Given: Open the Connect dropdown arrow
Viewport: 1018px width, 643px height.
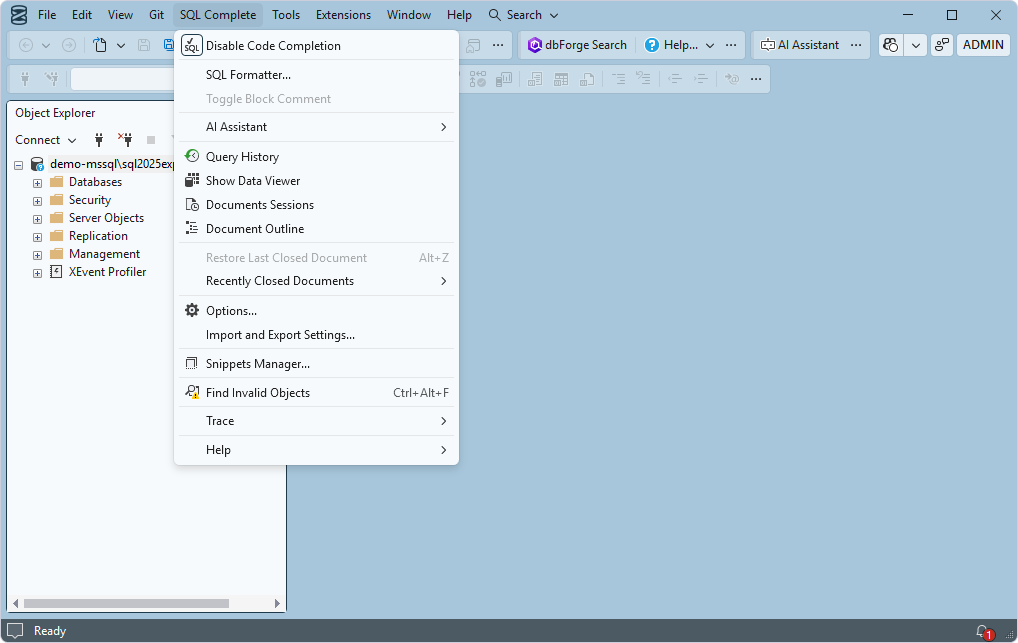Looking at the screenshot, I should click(72, 140).
